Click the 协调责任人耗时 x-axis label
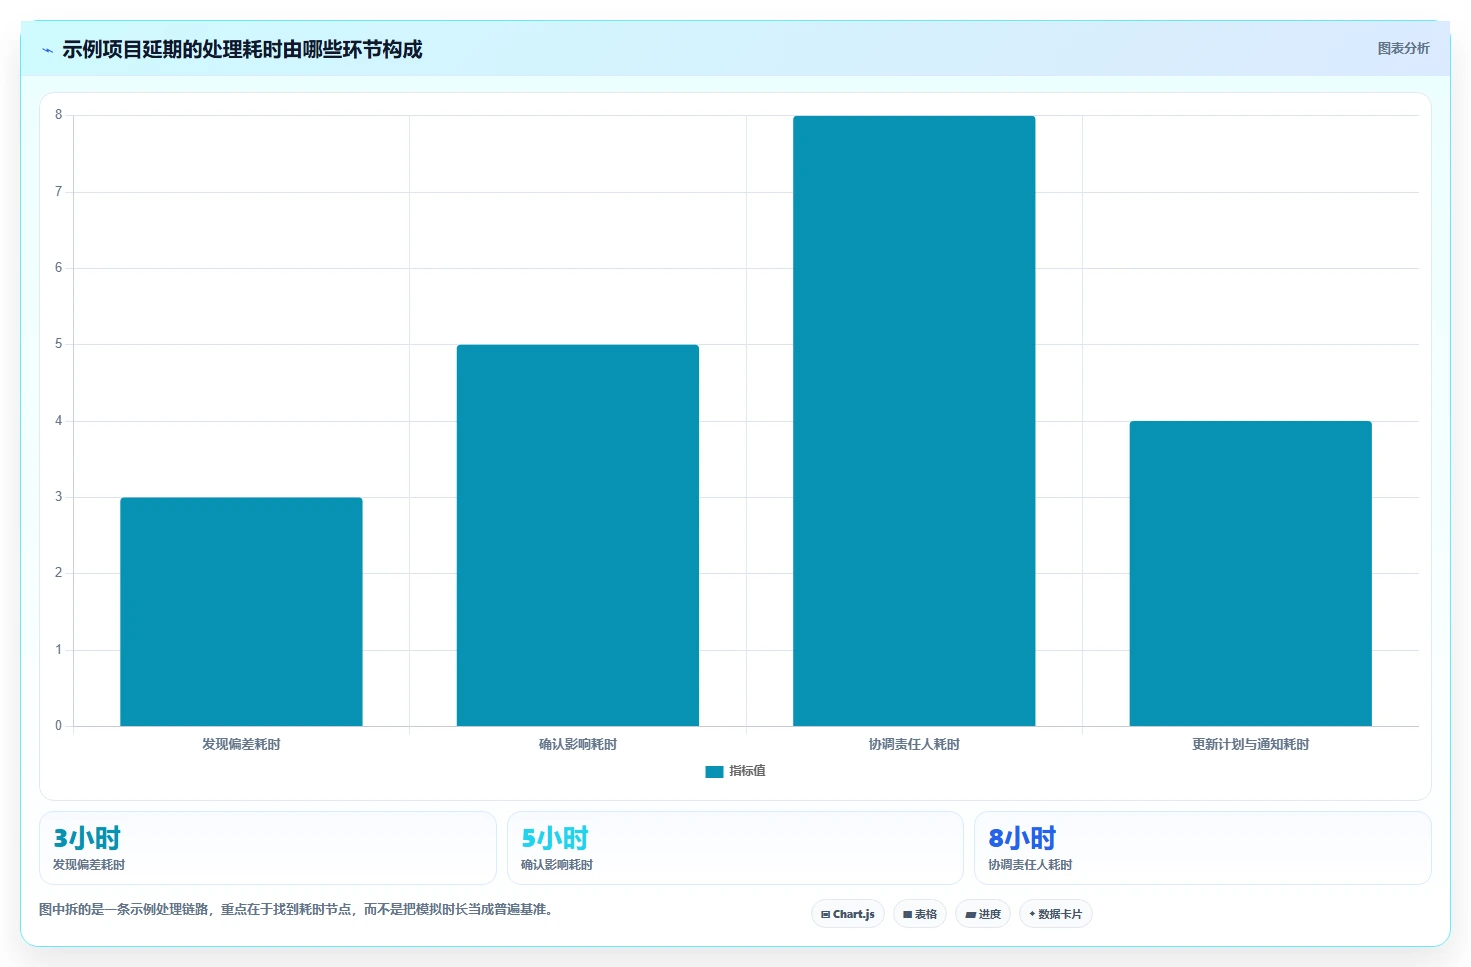This screenshot has height=967, width=1471. pyautogui.click(x=914, y=744)
